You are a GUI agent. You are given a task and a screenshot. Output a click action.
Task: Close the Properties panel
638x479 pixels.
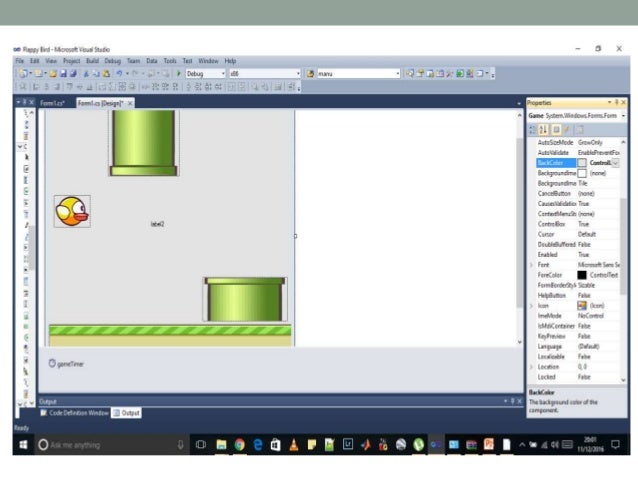pyautogui.click(x=623, y=103)
